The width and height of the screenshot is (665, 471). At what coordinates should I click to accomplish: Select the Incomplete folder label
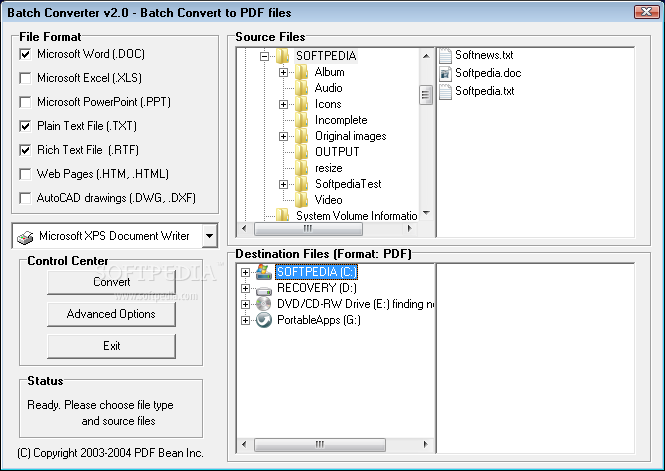(x=341, y=120)
